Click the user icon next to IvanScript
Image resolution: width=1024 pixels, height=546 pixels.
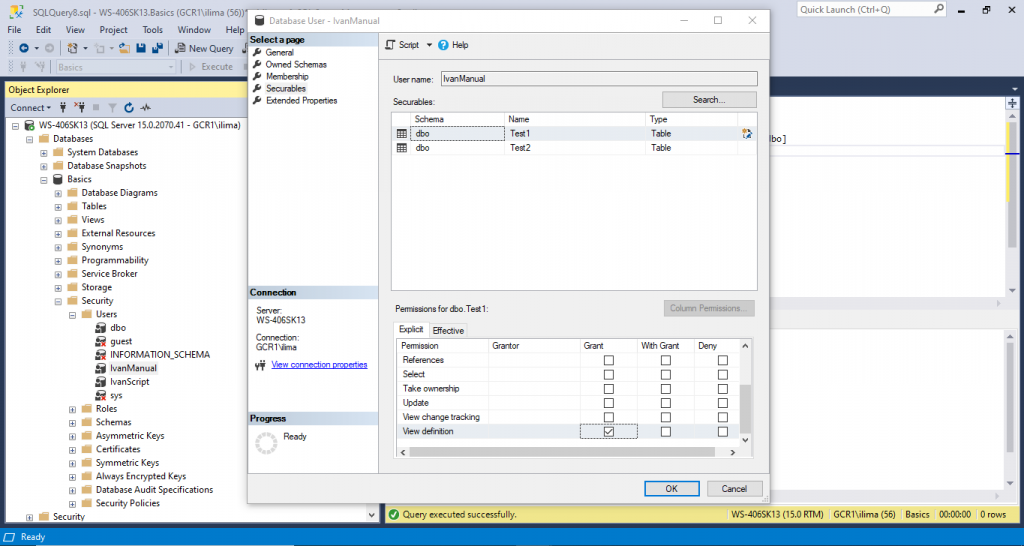coord(101,381)
